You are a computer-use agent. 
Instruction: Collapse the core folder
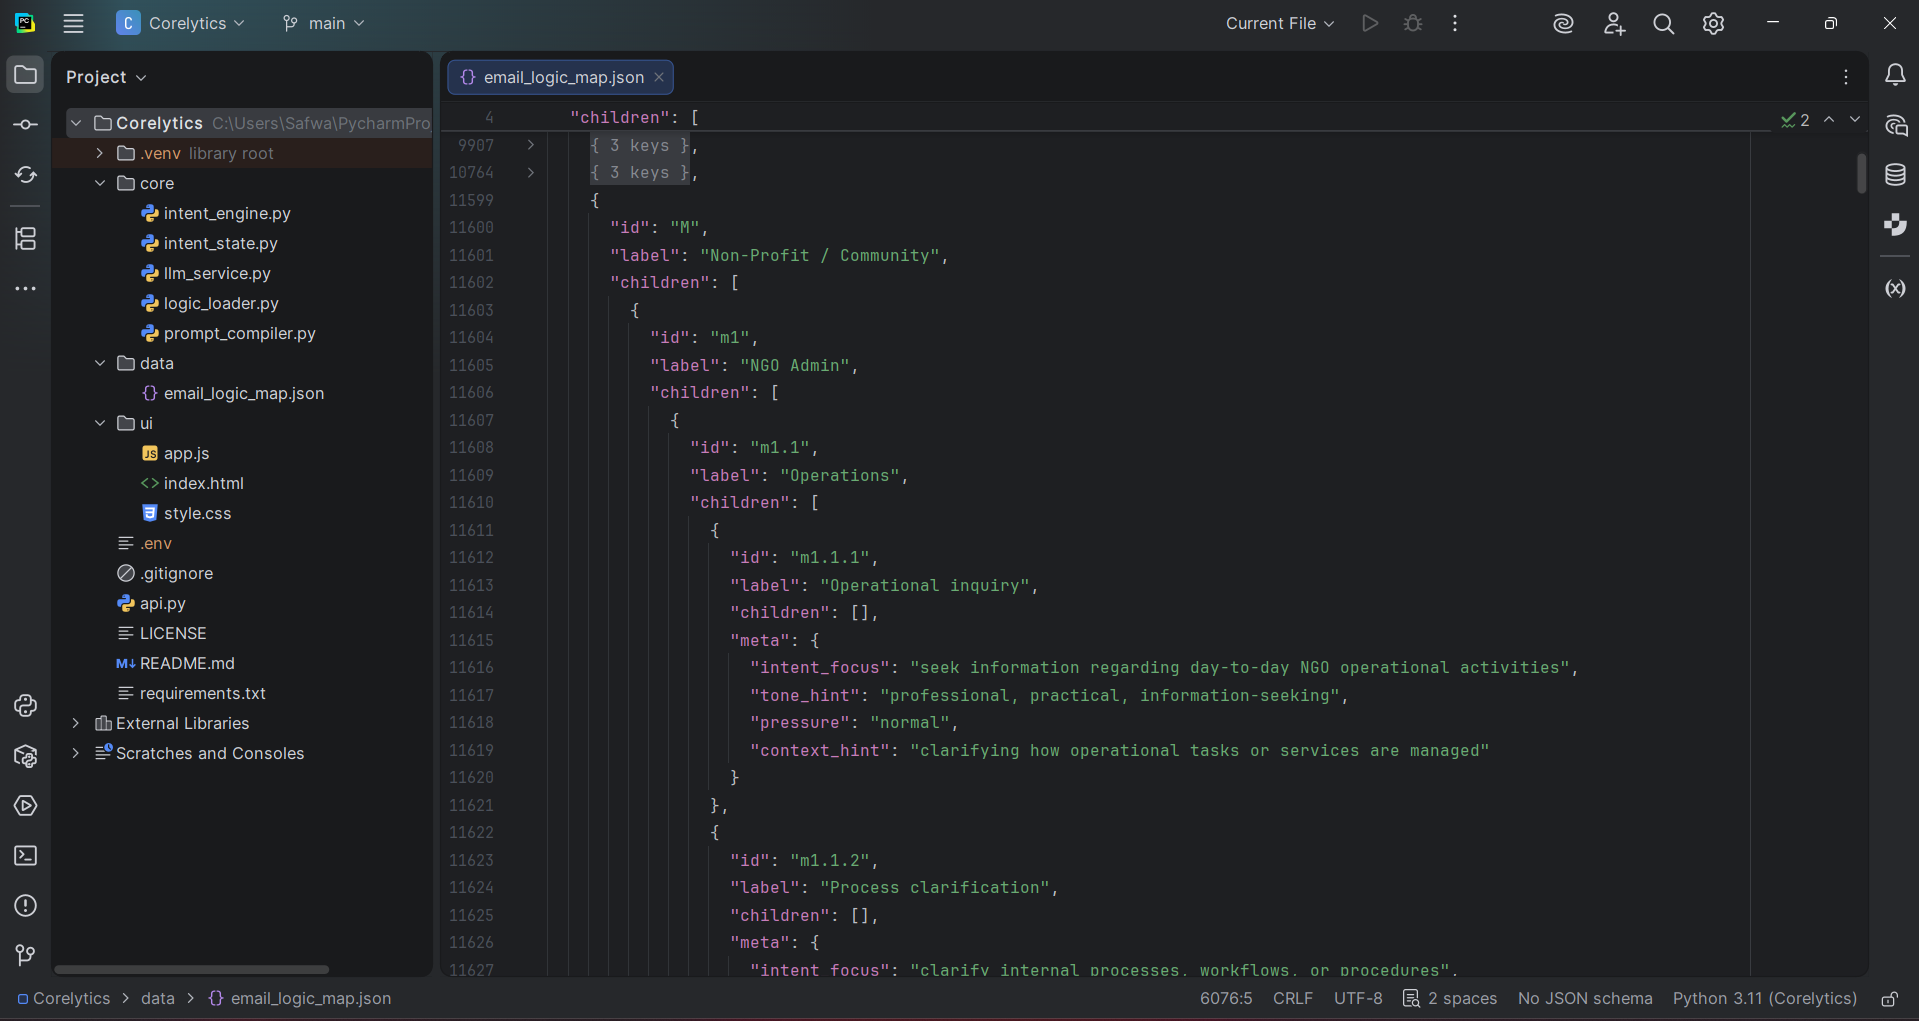click(100, 183)
